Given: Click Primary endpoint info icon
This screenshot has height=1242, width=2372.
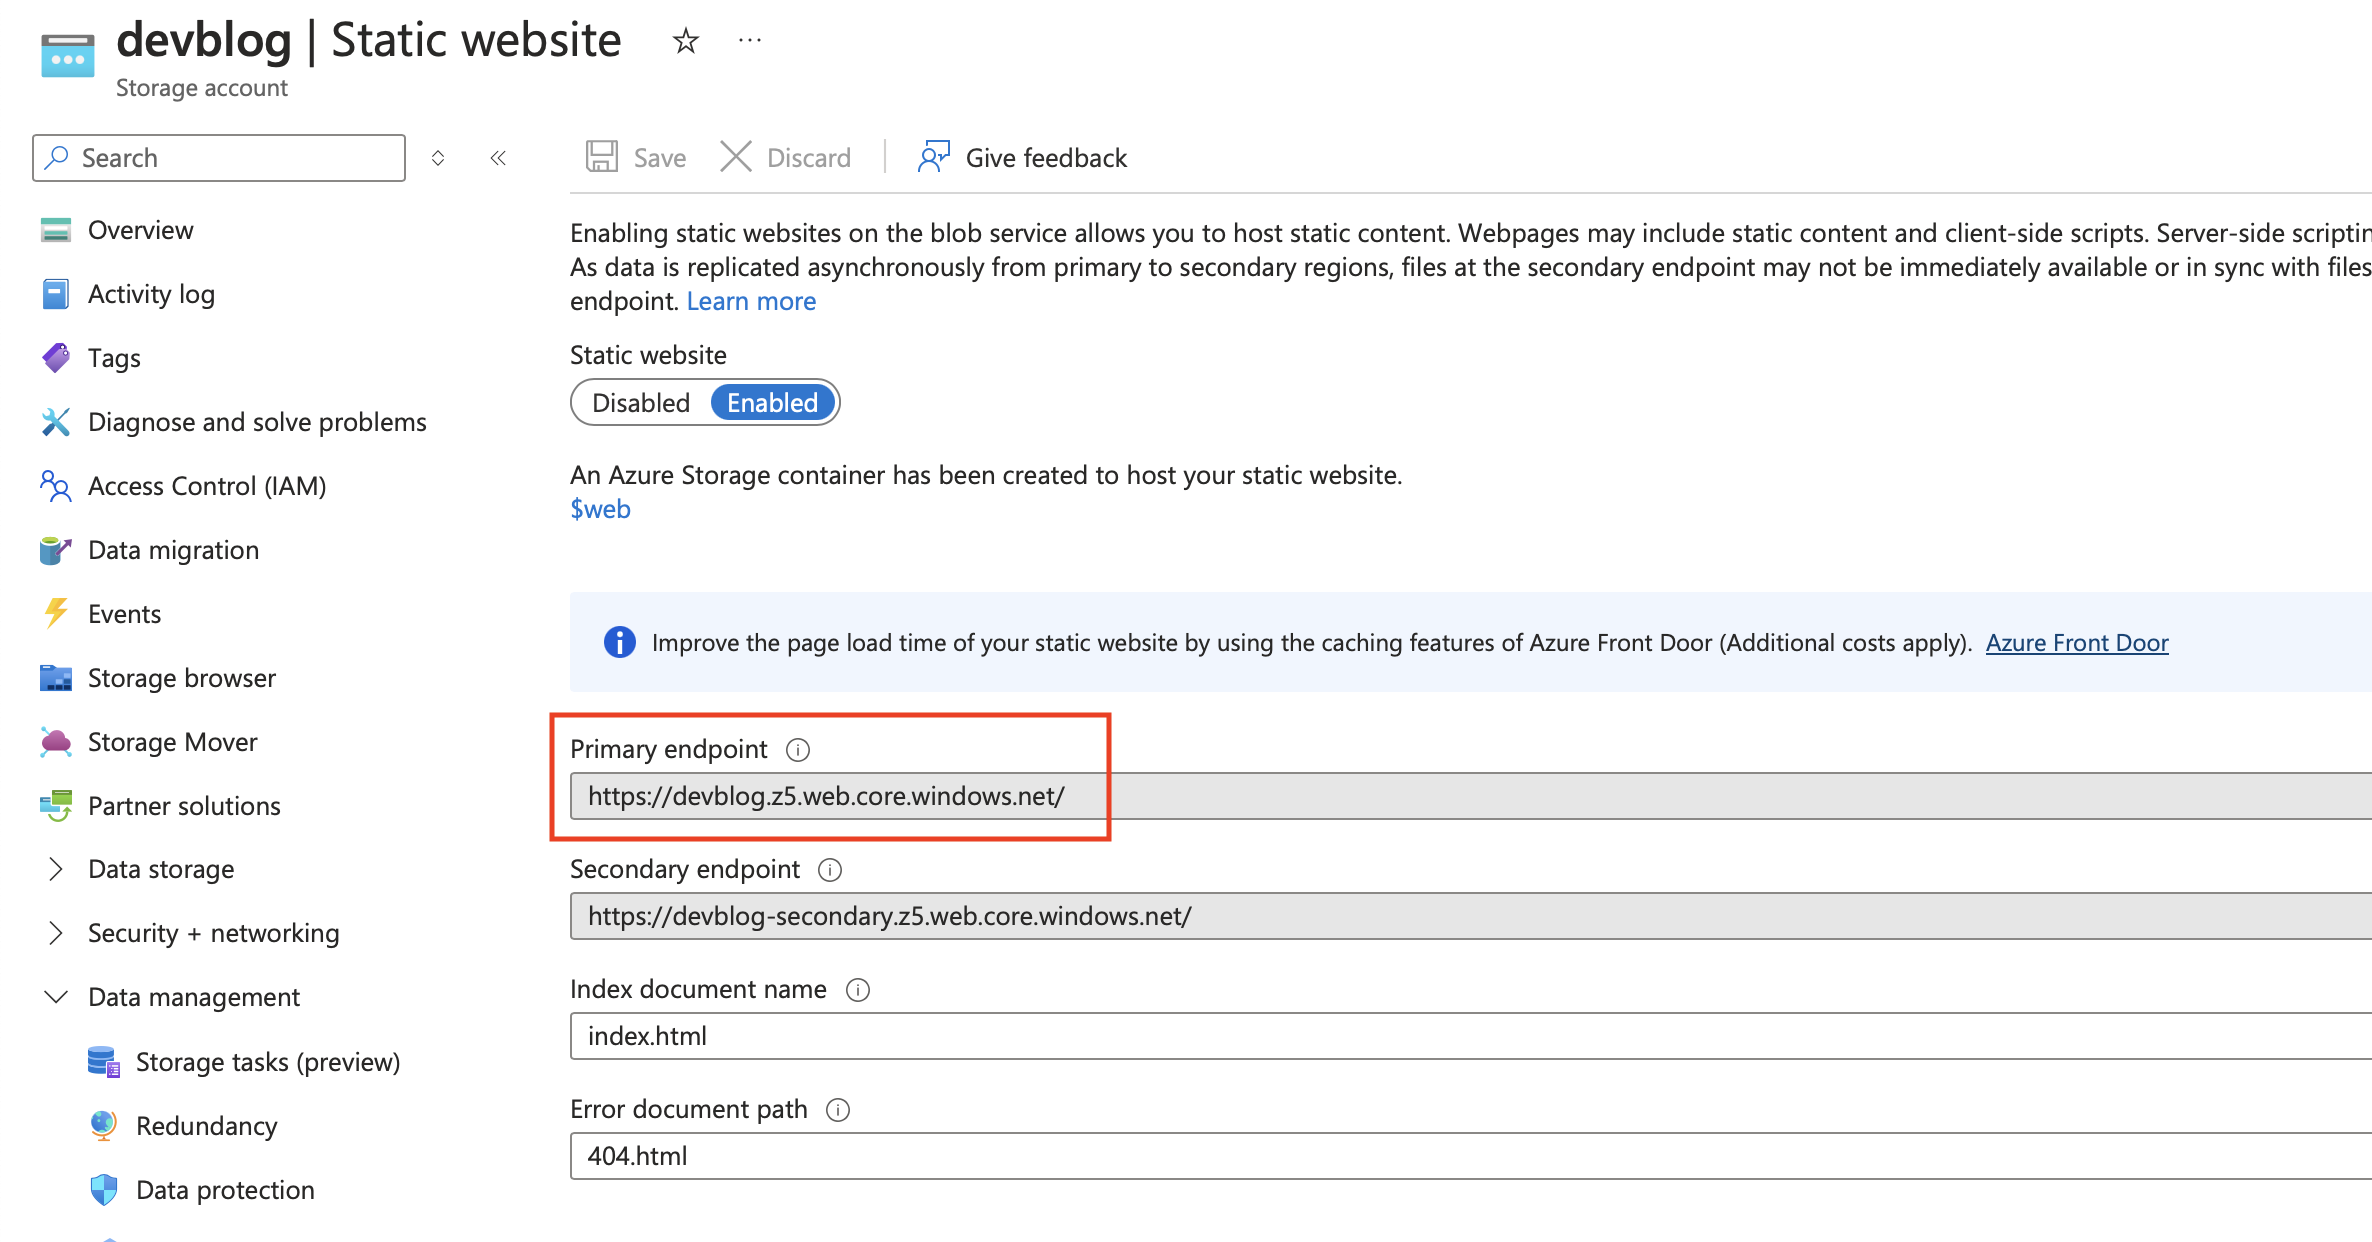Looking at the screenshot, I should point(798,749).
